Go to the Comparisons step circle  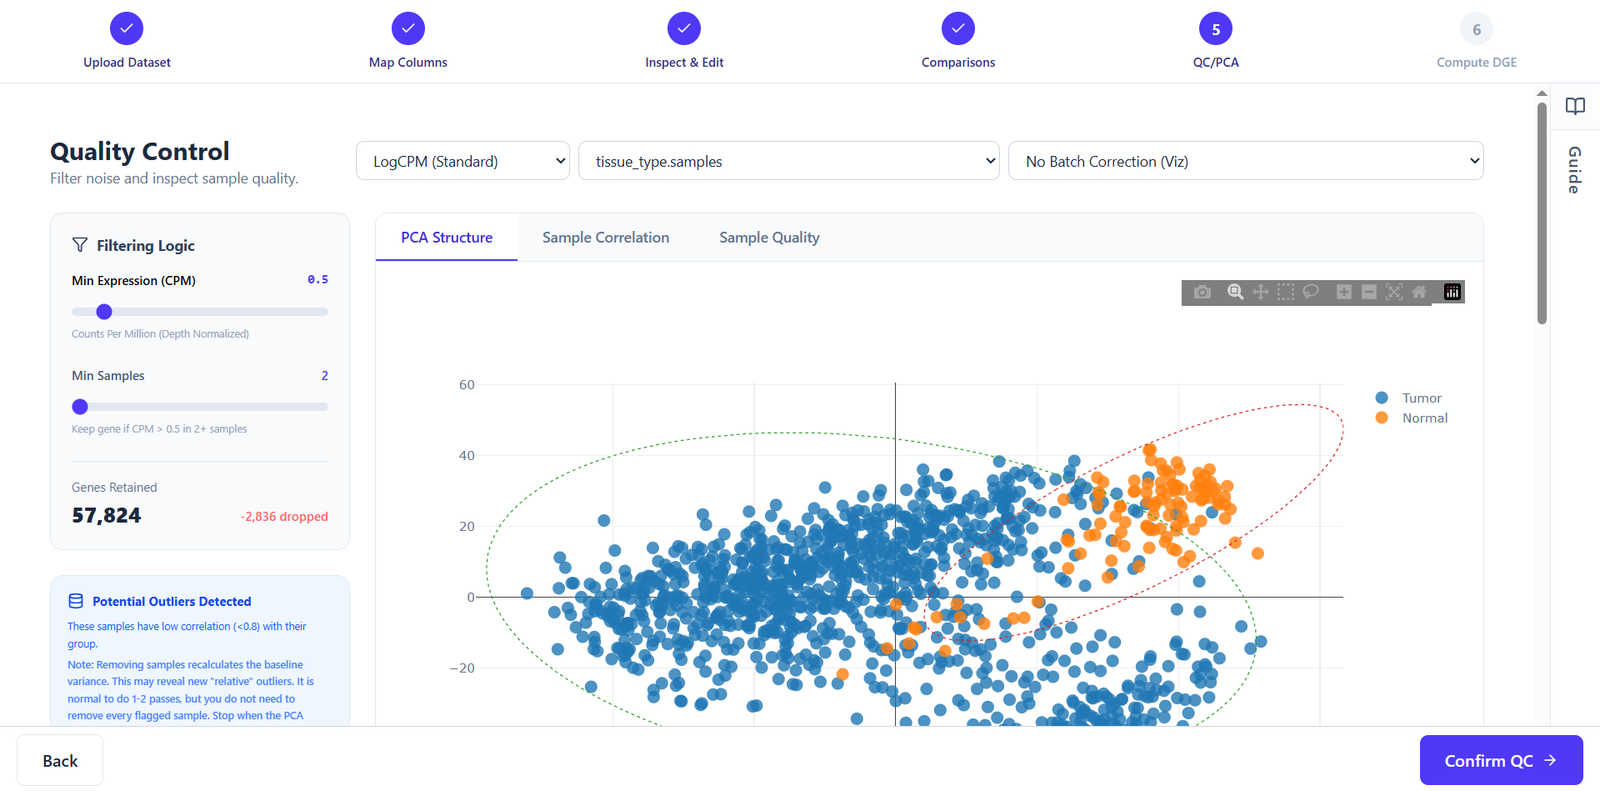[958, 29]
